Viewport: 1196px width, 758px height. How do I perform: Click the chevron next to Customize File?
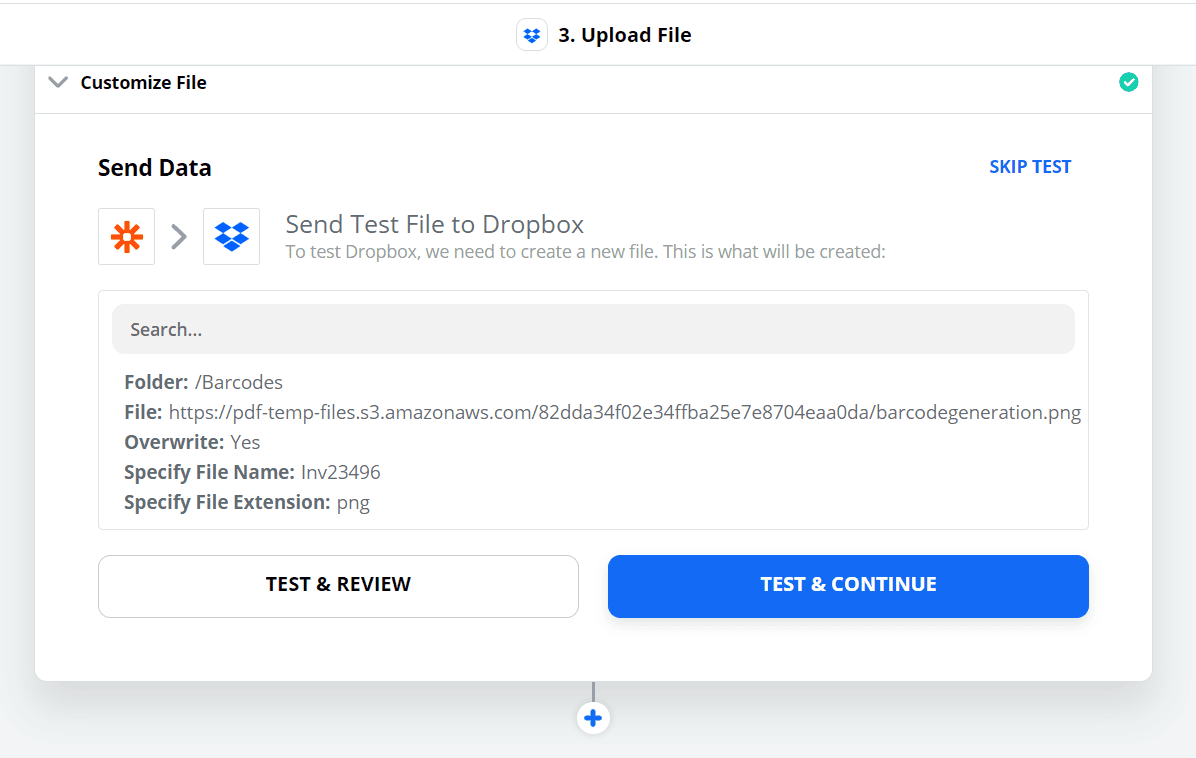[58, 82]
